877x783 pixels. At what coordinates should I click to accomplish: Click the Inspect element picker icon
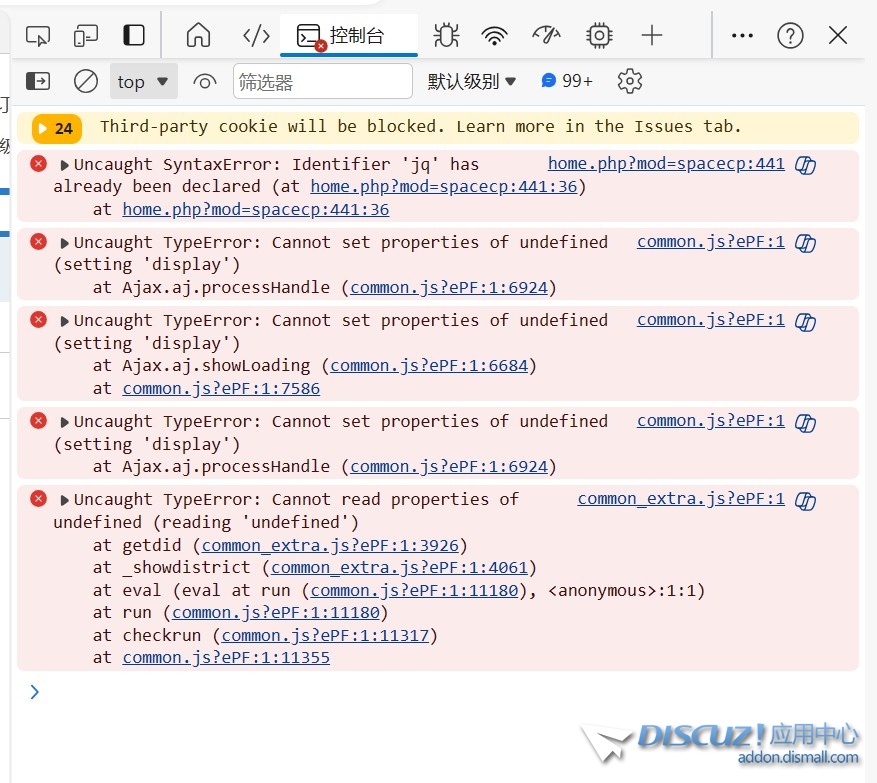(x=38, y=36)
